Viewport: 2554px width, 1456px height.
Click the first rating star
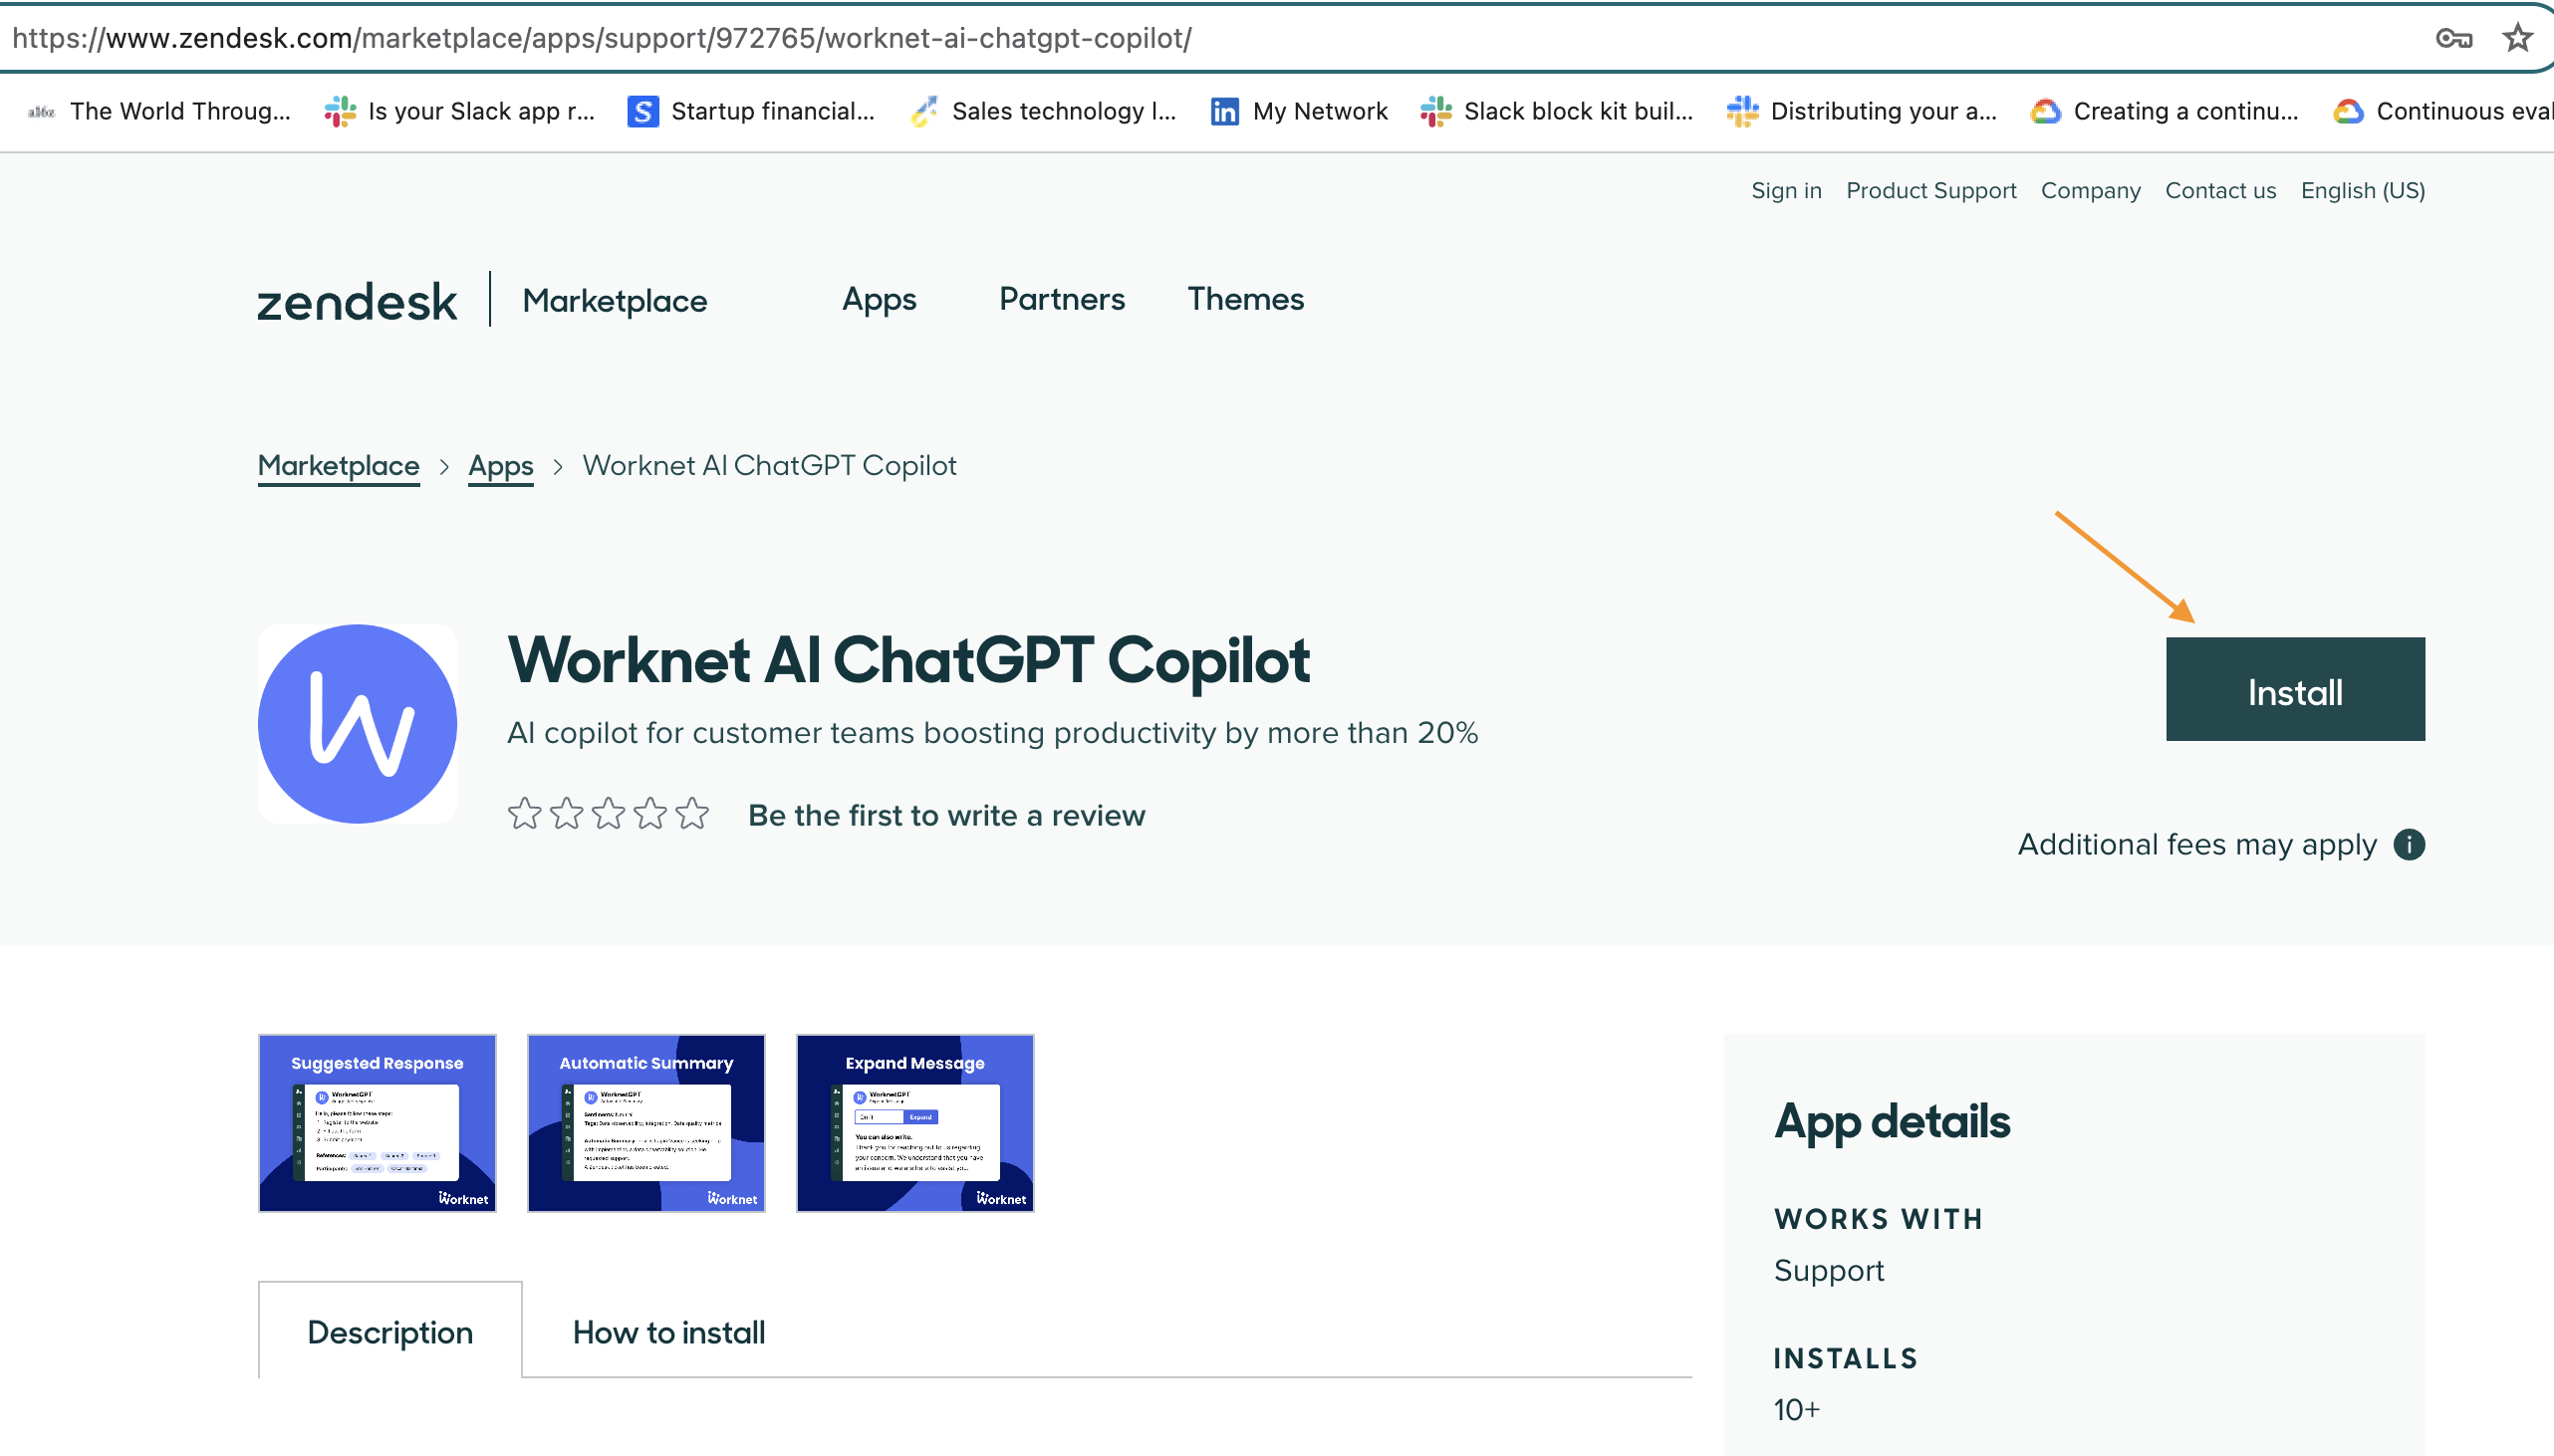[x=524, y=814]
